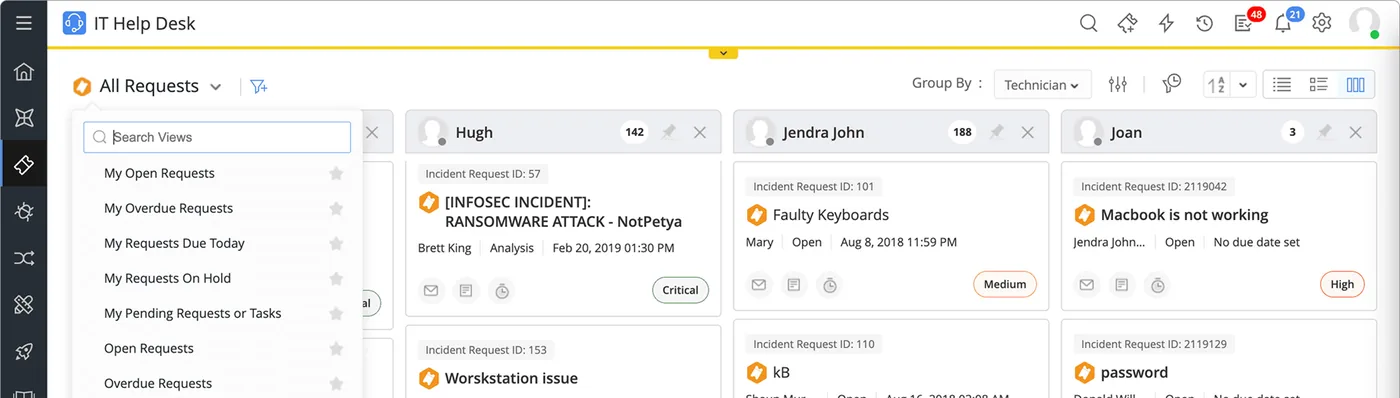Star the My Requests On Hold view
The width and height of the screenshot is (1400, 398).
pos(337,278)
